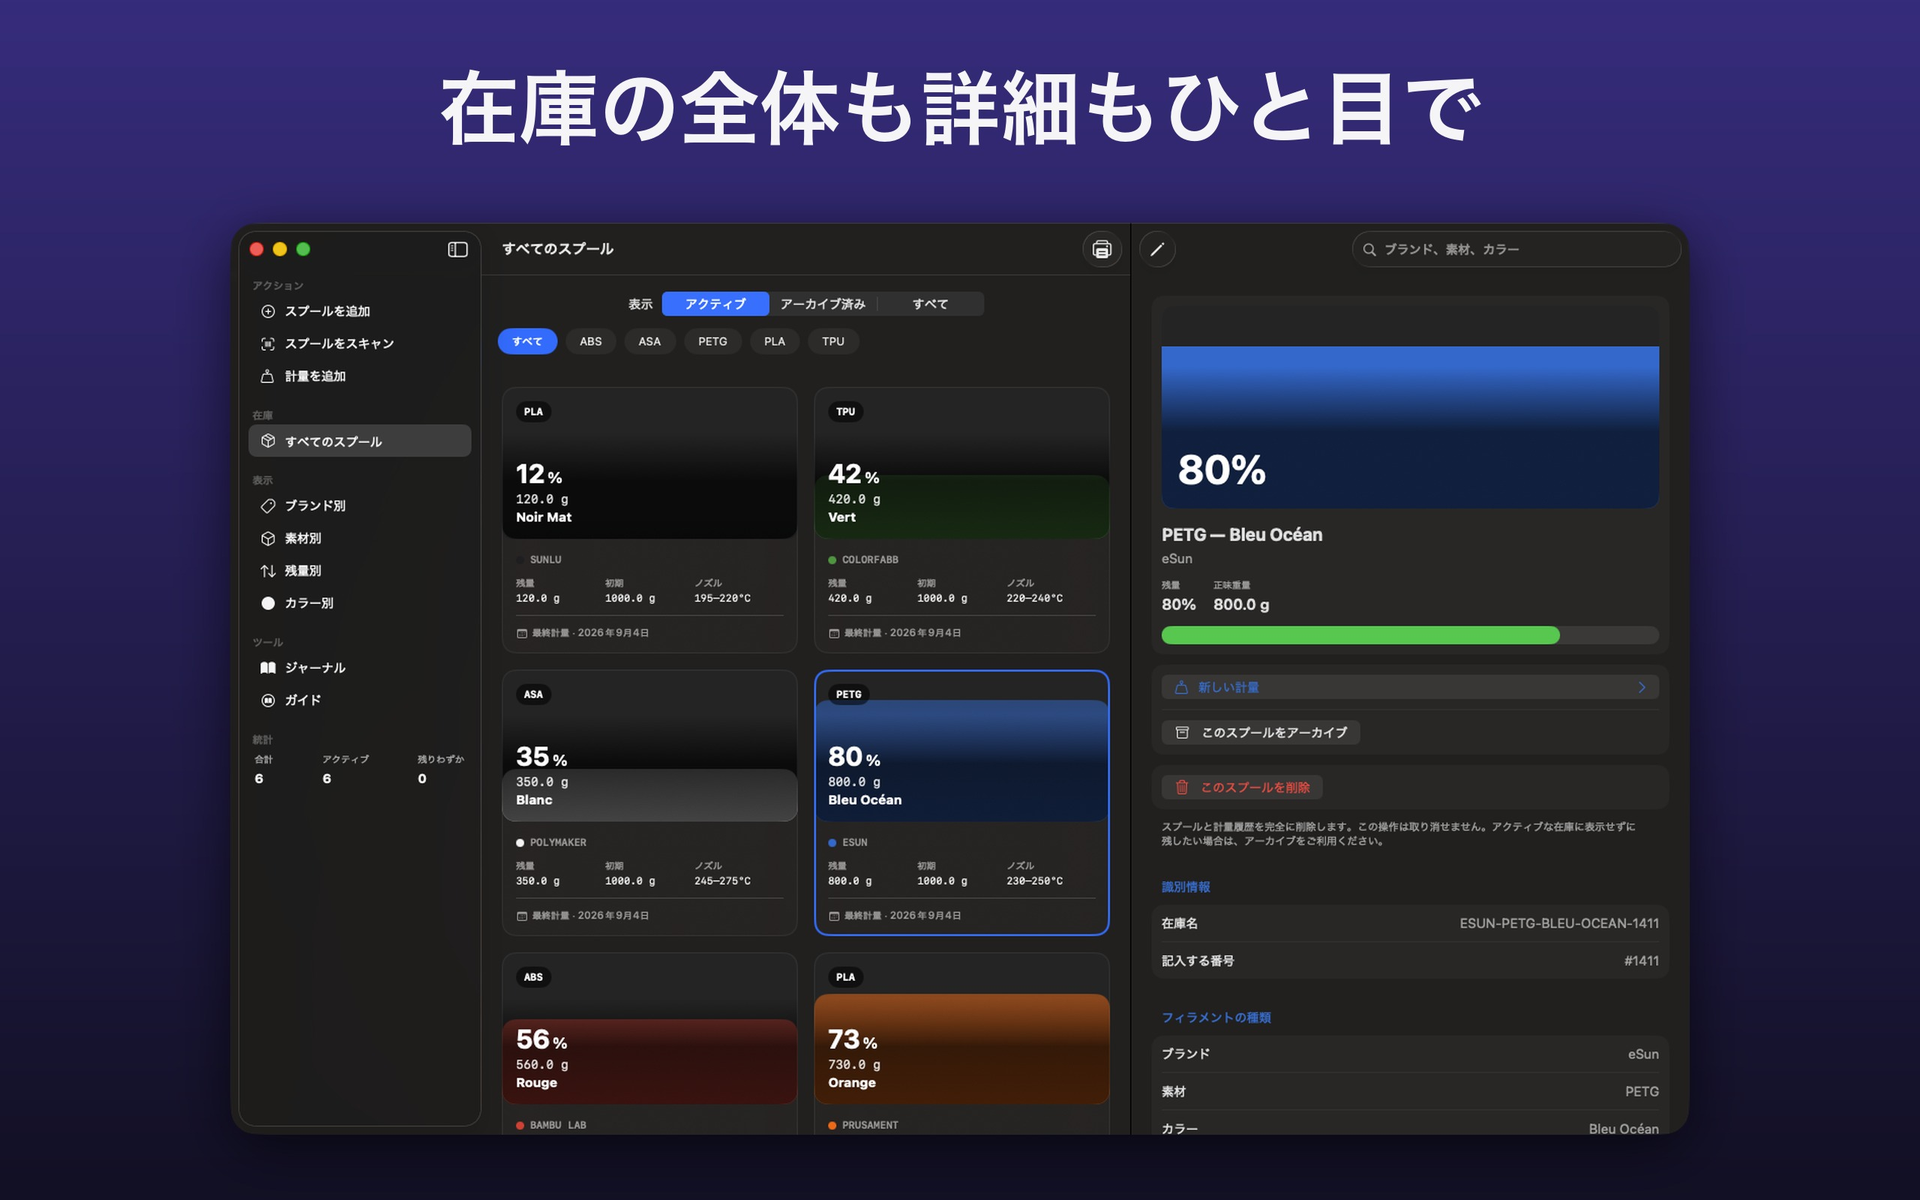The width and height of the screenshot is (1920, 1200).
Task: Filter by ABS chip
Action: coord(591,341)
